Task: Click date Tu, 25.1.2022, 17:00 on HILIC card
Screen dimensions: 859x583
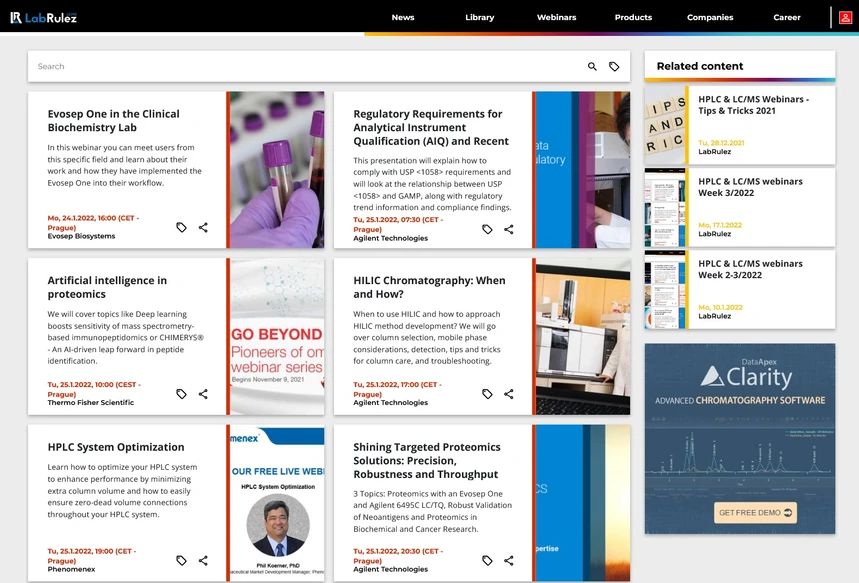Action: coord(397,389)
